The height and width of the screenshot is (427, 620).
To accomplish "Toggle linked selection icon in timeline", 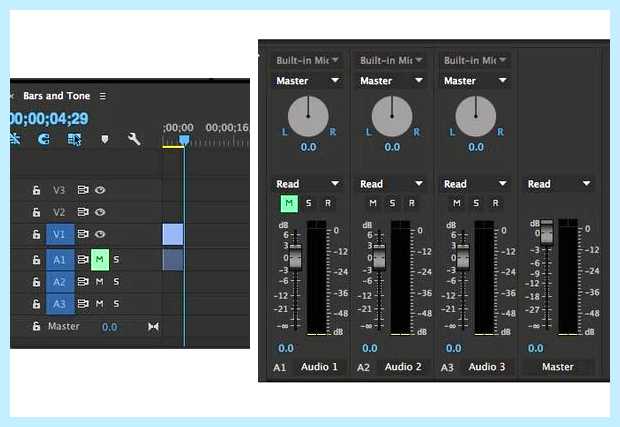I will point(74,139).
